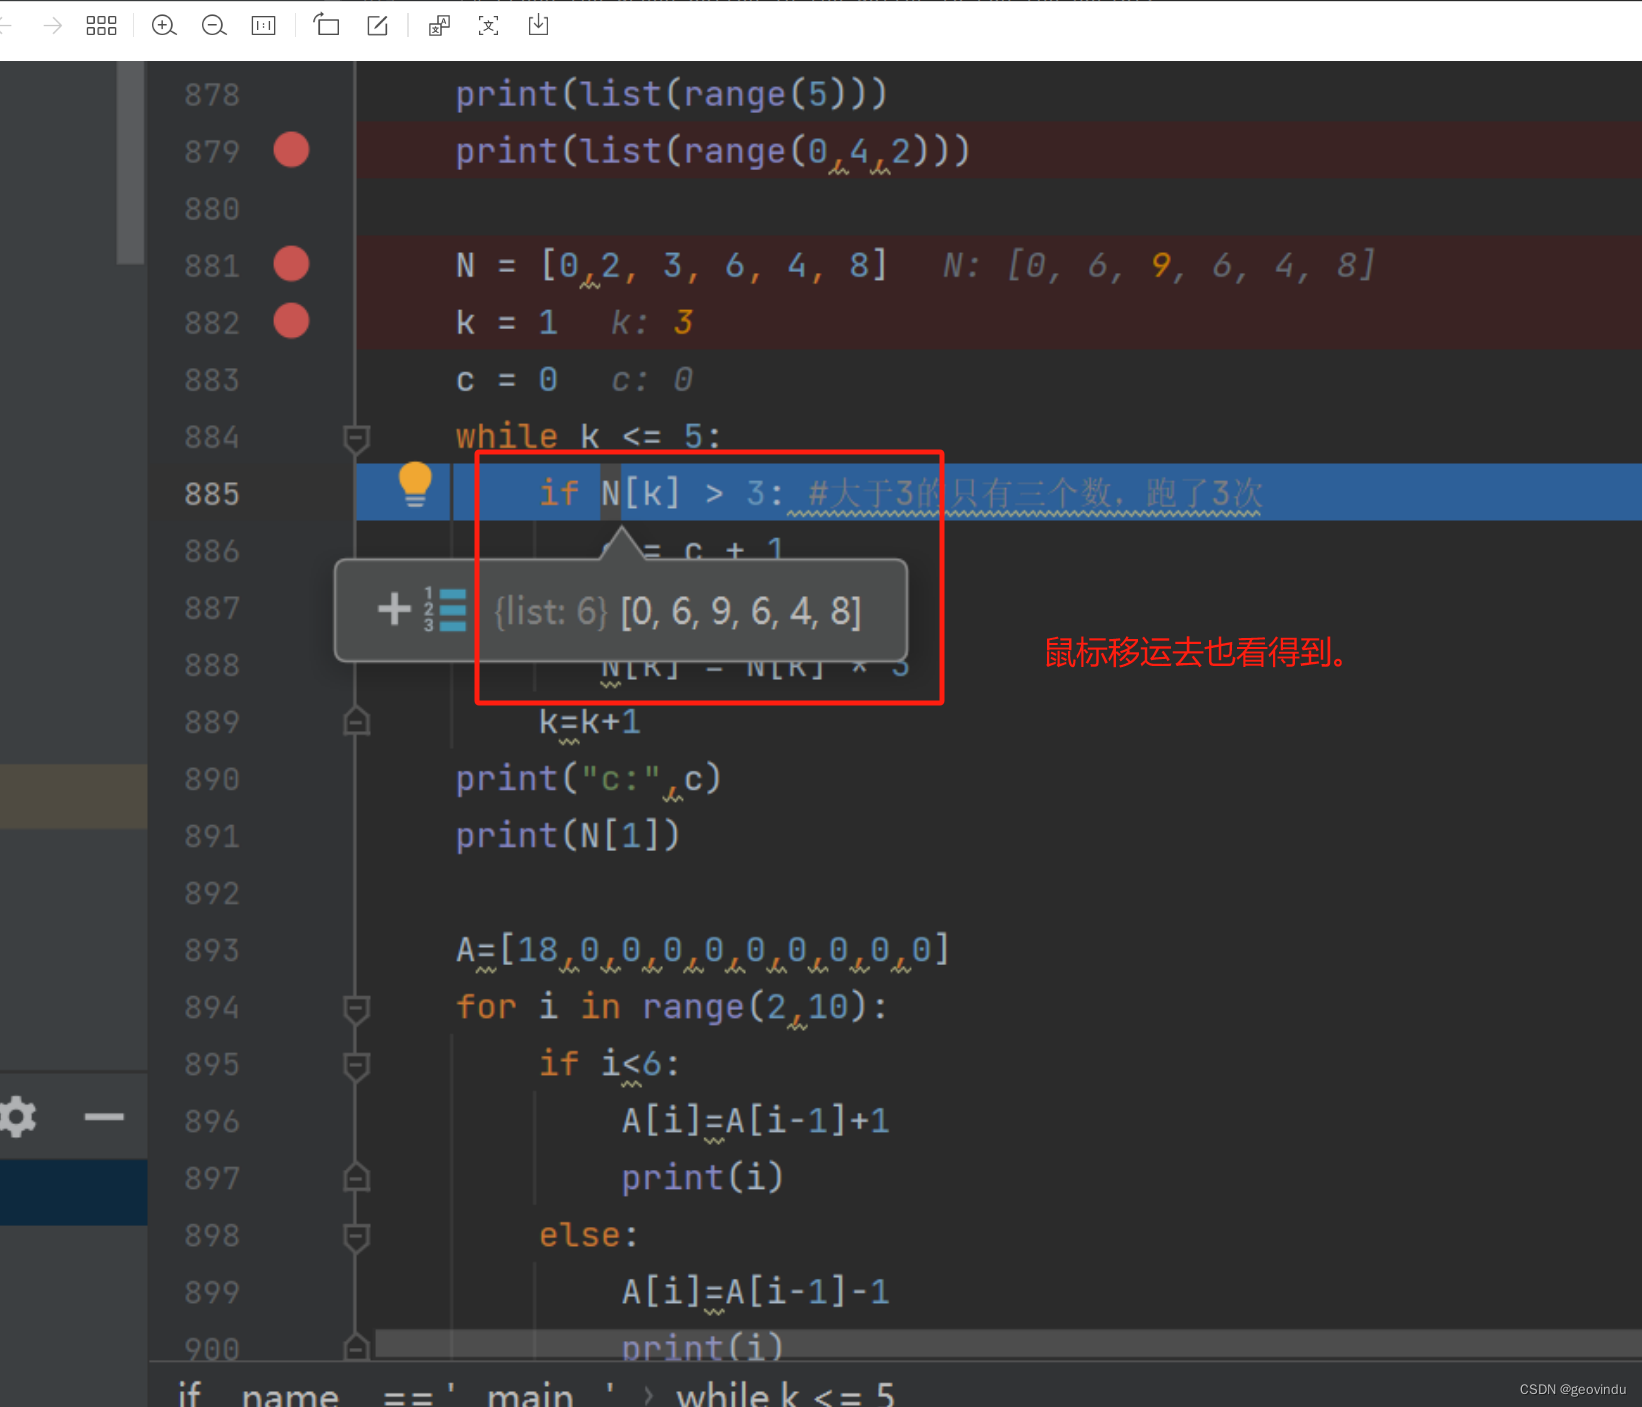Image resolution: width=1642 pixels, height=1407 pixels.
Task: Select the 'while k <= 5' breadcrumb
Action: [x=785, y=1392]
